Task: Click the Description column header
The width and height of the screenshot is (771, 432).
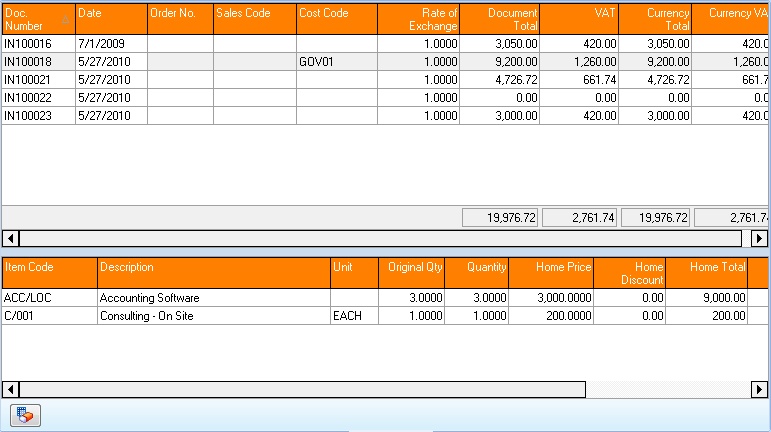Action: pos(214,273)
